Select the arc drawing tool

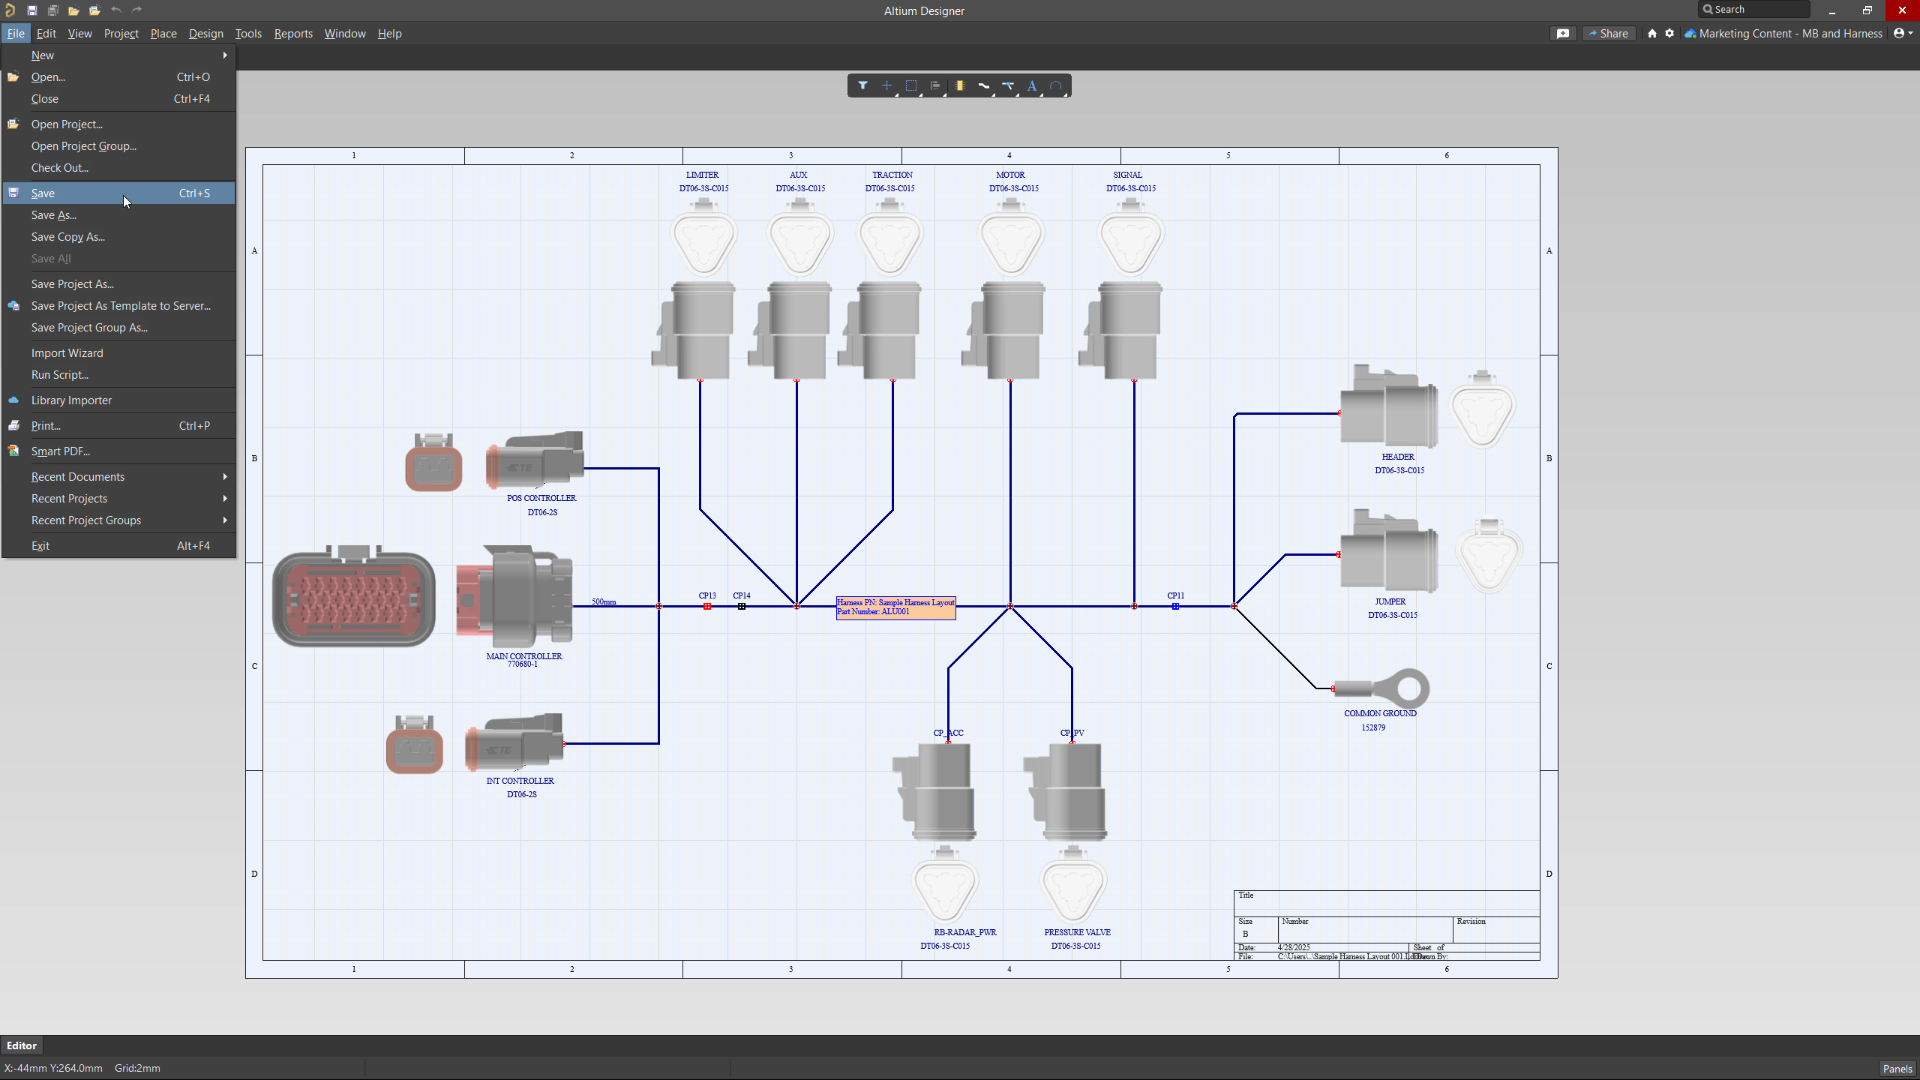click(1057, 86)
